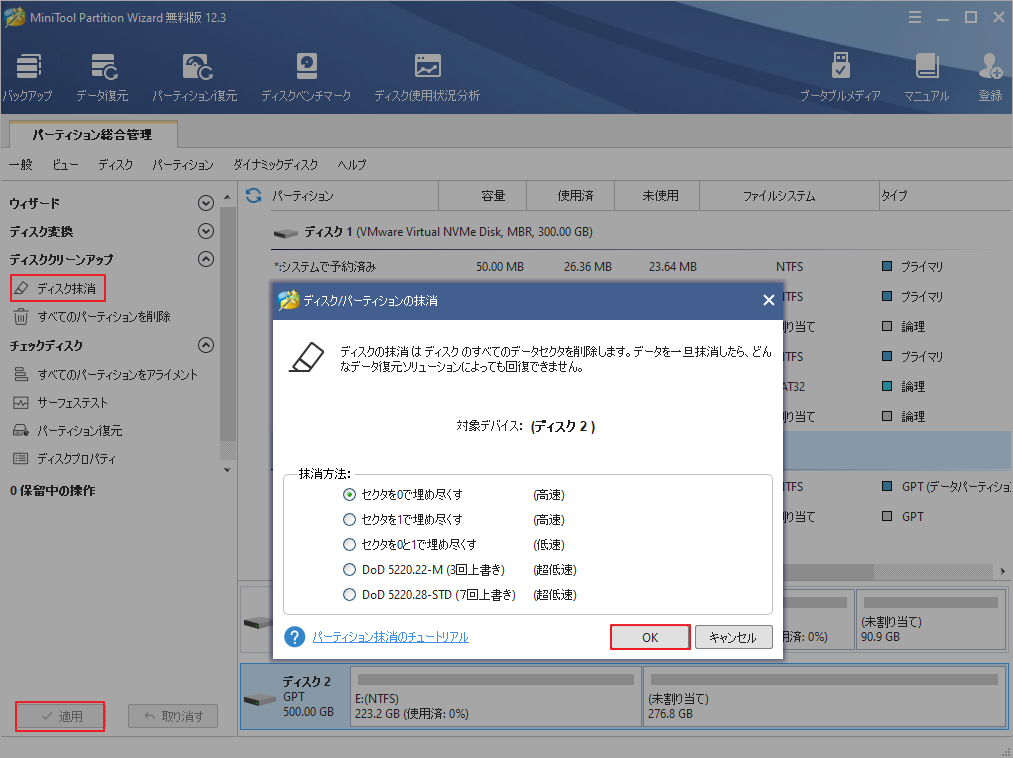The height and width of the screenshot is (758, 1013).
Task: Click the 登録 register icon
Action: 990,78
